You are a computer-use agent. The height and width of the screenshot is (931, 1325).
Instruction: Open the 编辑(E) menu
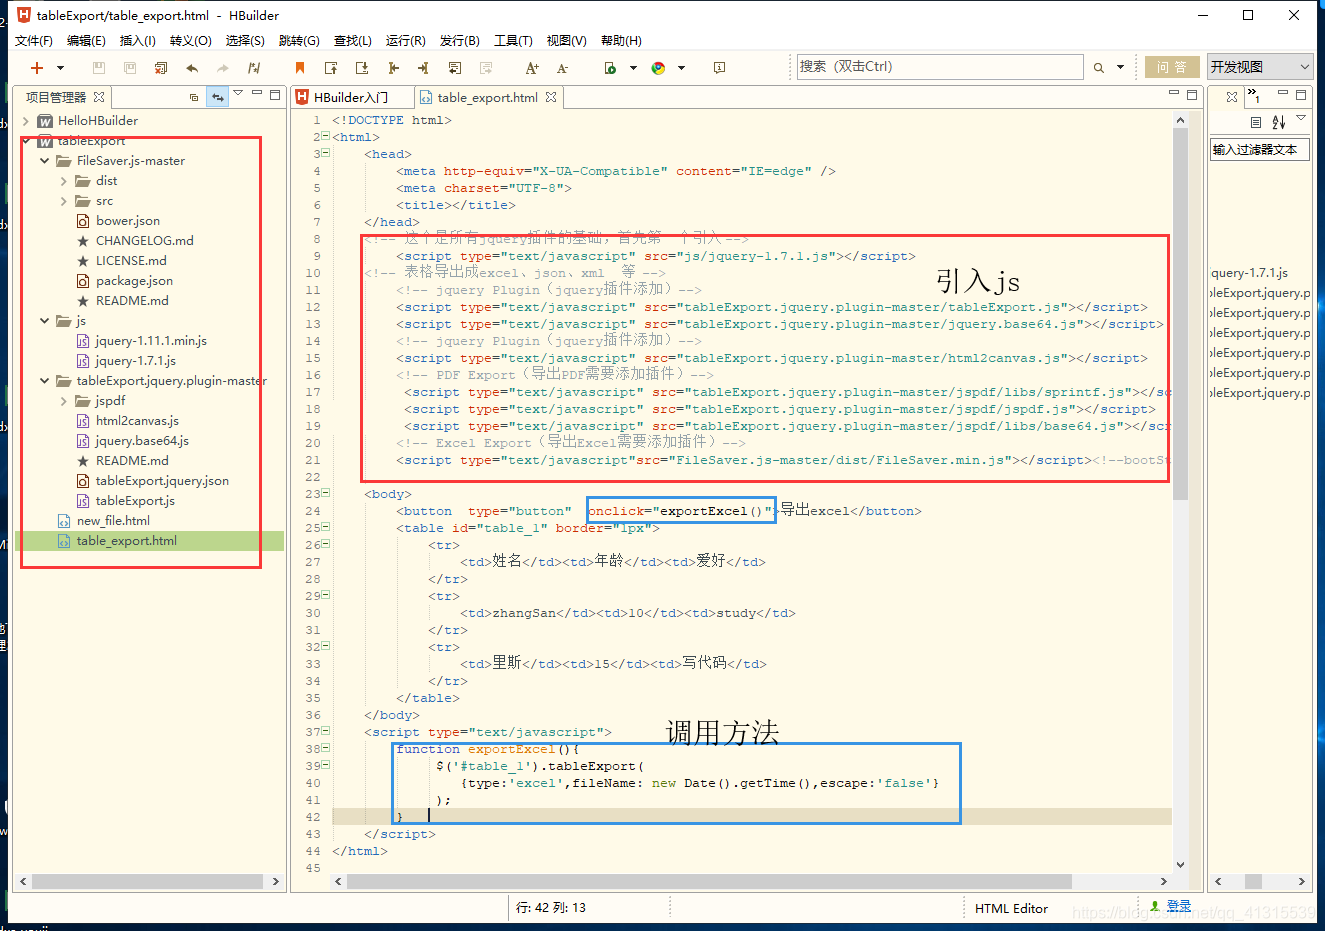coord(86,41)
